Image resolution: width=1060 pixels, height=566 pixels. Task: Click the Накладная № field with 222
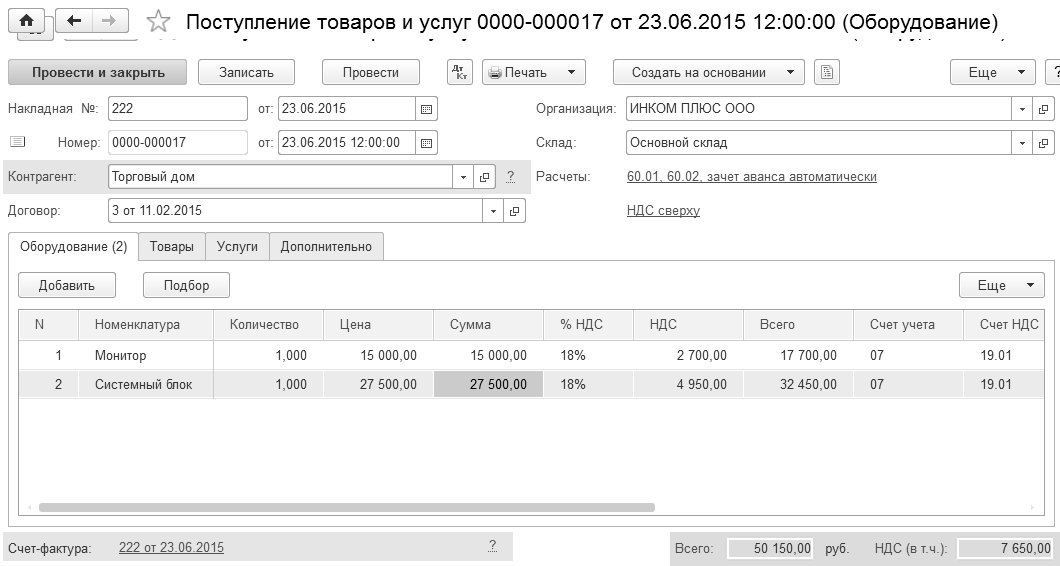[178, 109]
